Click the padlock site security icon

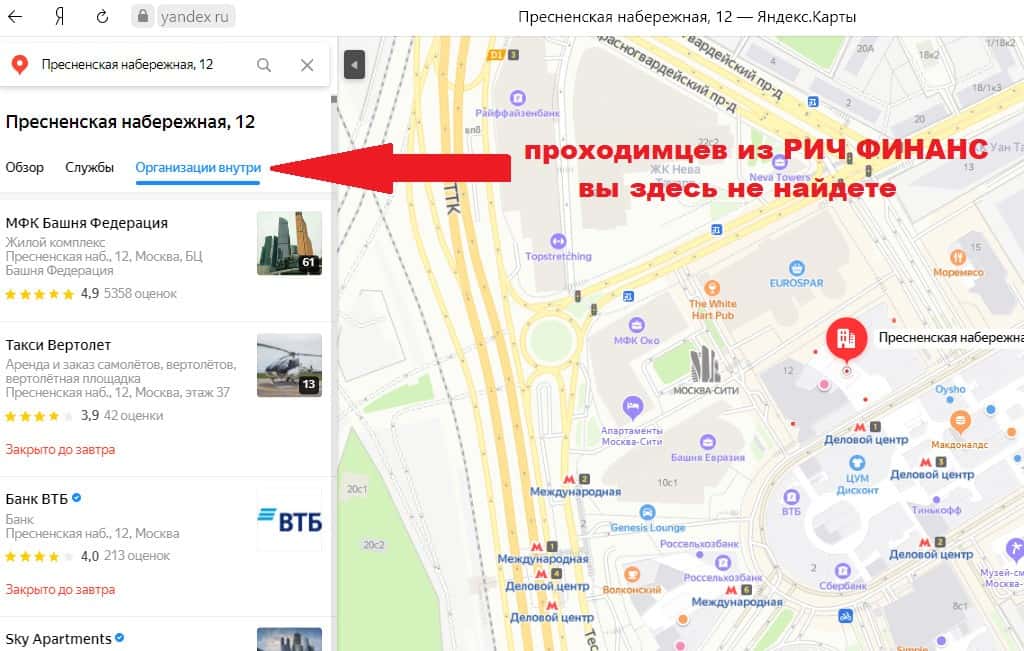142,16
